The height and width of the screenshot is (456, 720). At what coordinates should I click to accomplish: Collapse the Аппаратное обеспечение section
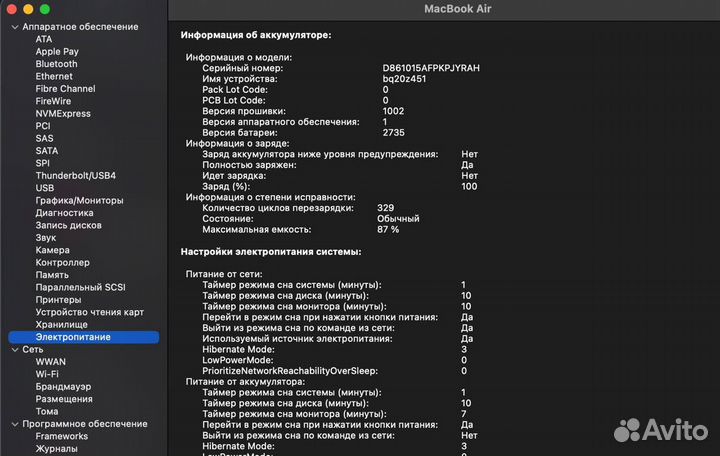(15, 27)
